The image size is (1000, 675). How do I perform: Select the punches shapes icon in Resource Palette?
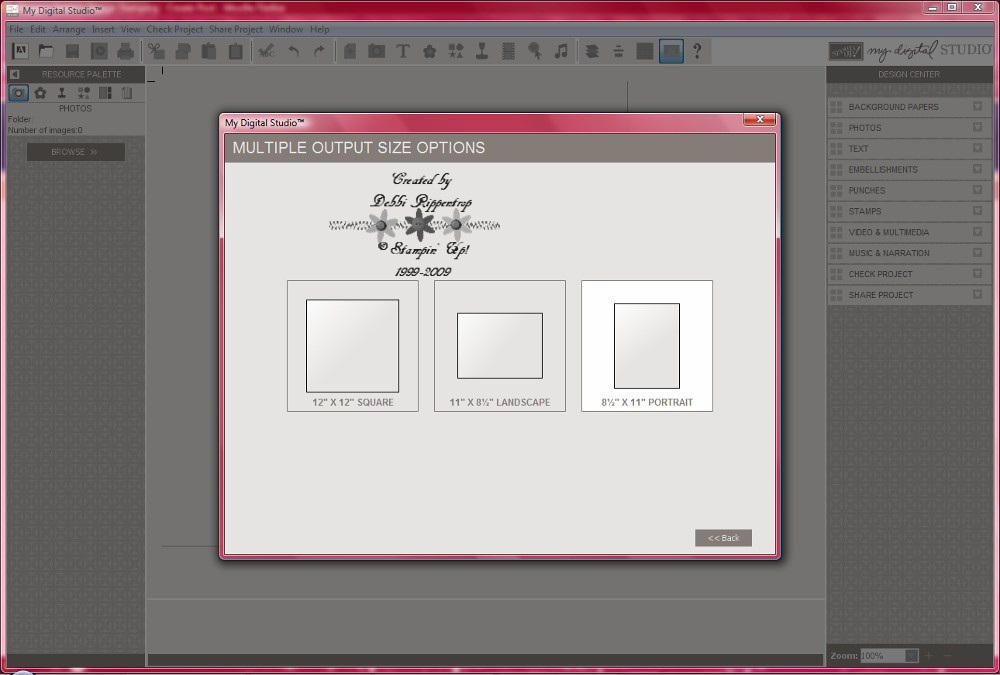(84, 93)
